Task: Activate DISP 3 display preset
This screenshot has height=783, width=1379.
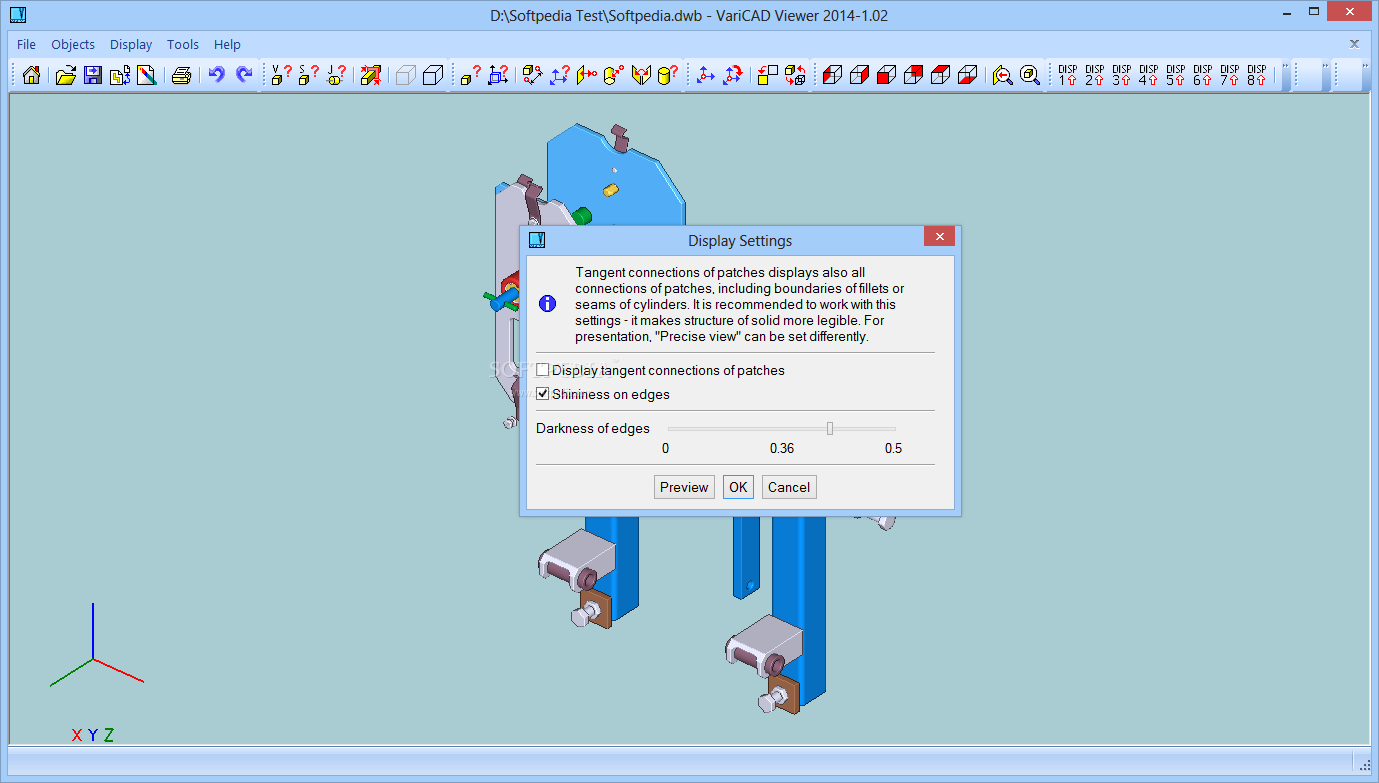Action: (1122, 75)
